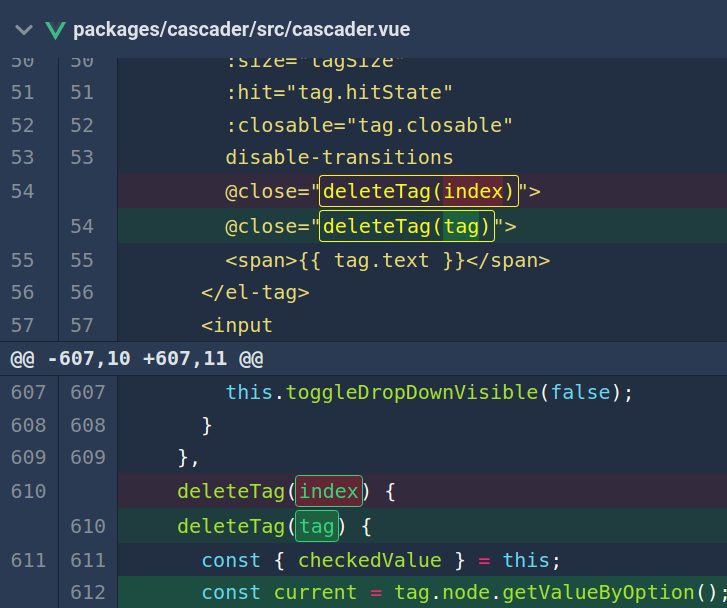This screenshot has width=727, height=608.
Task: Click the </el-tag> closing tag line
Action: tap(255, 293)
